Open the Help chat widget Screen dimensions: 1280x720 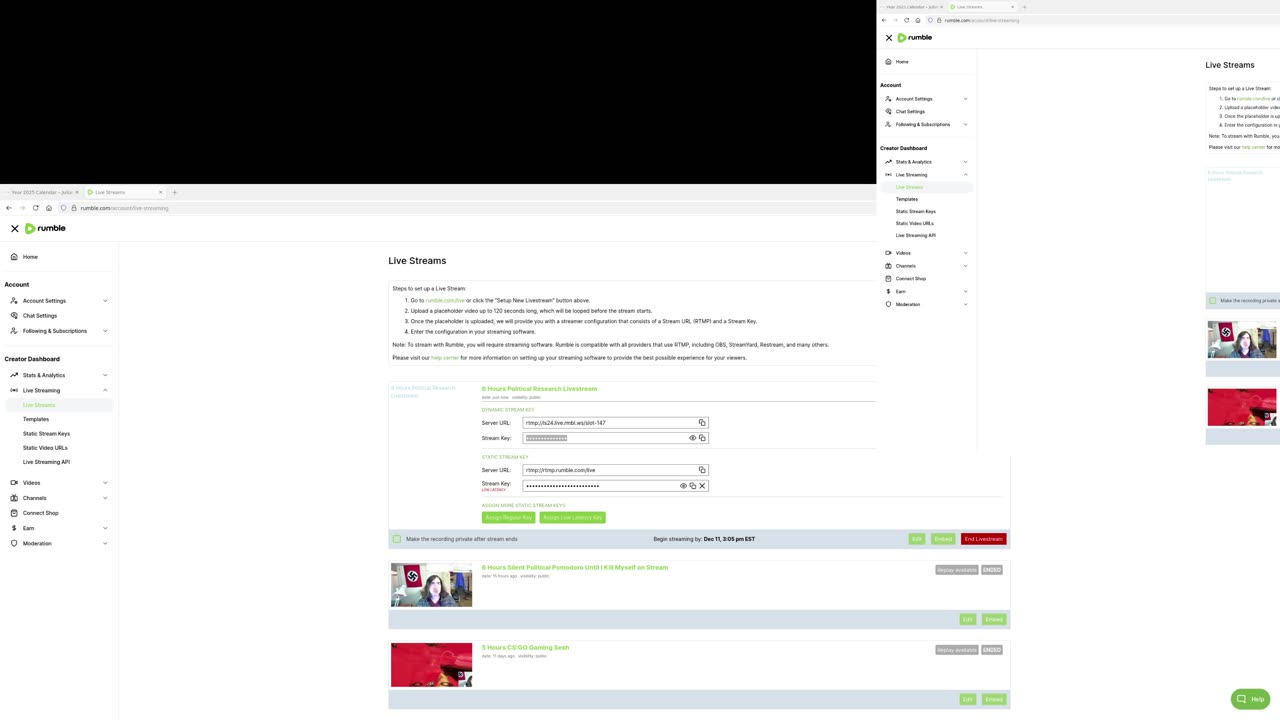click(x=1250, y=699)
